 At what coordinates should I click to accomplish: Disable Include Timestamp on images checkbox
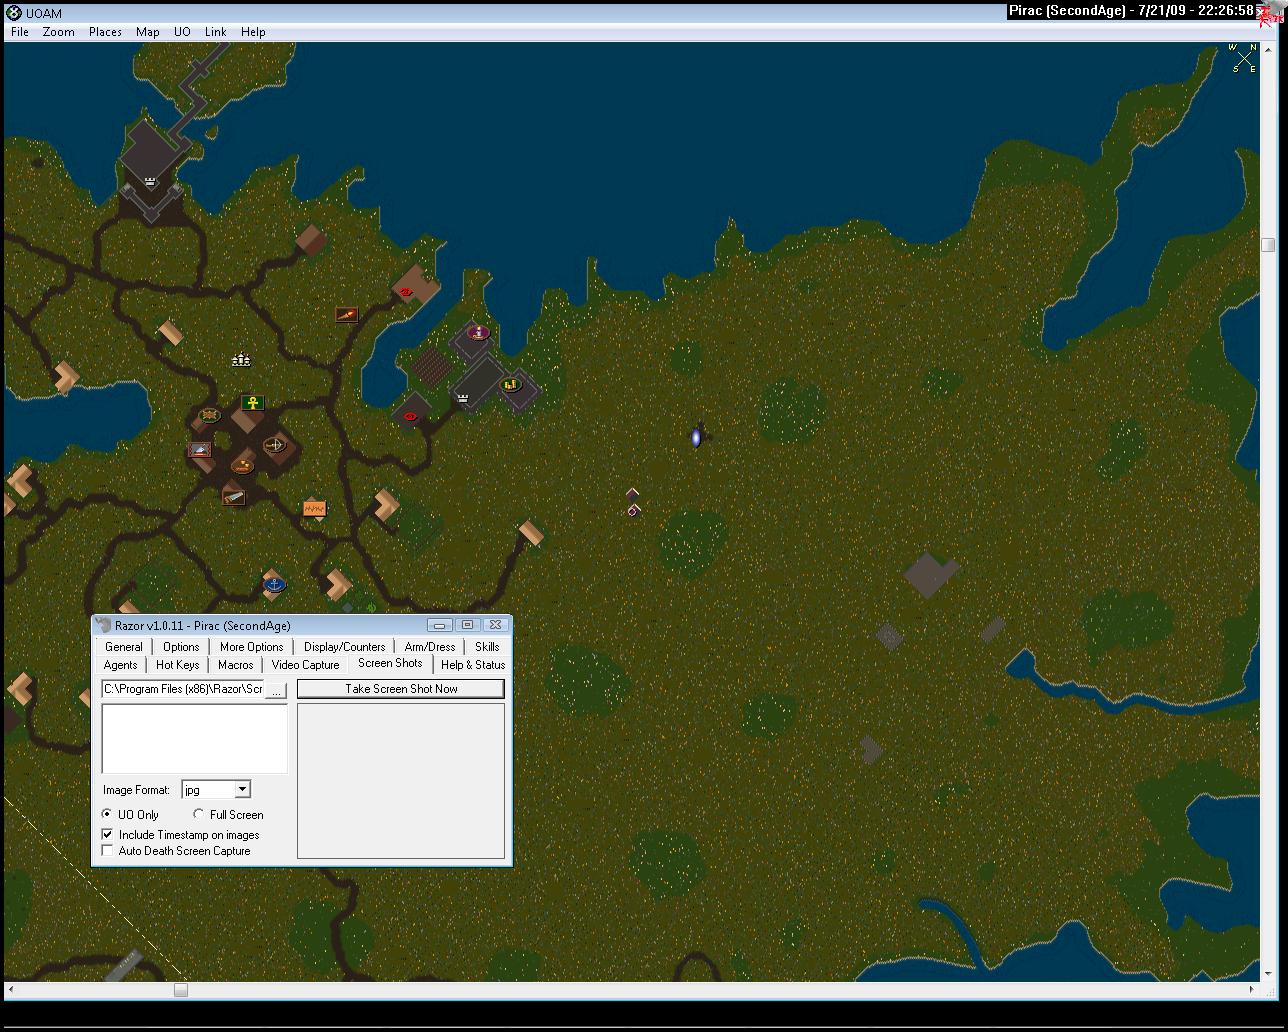pos(108,834)
